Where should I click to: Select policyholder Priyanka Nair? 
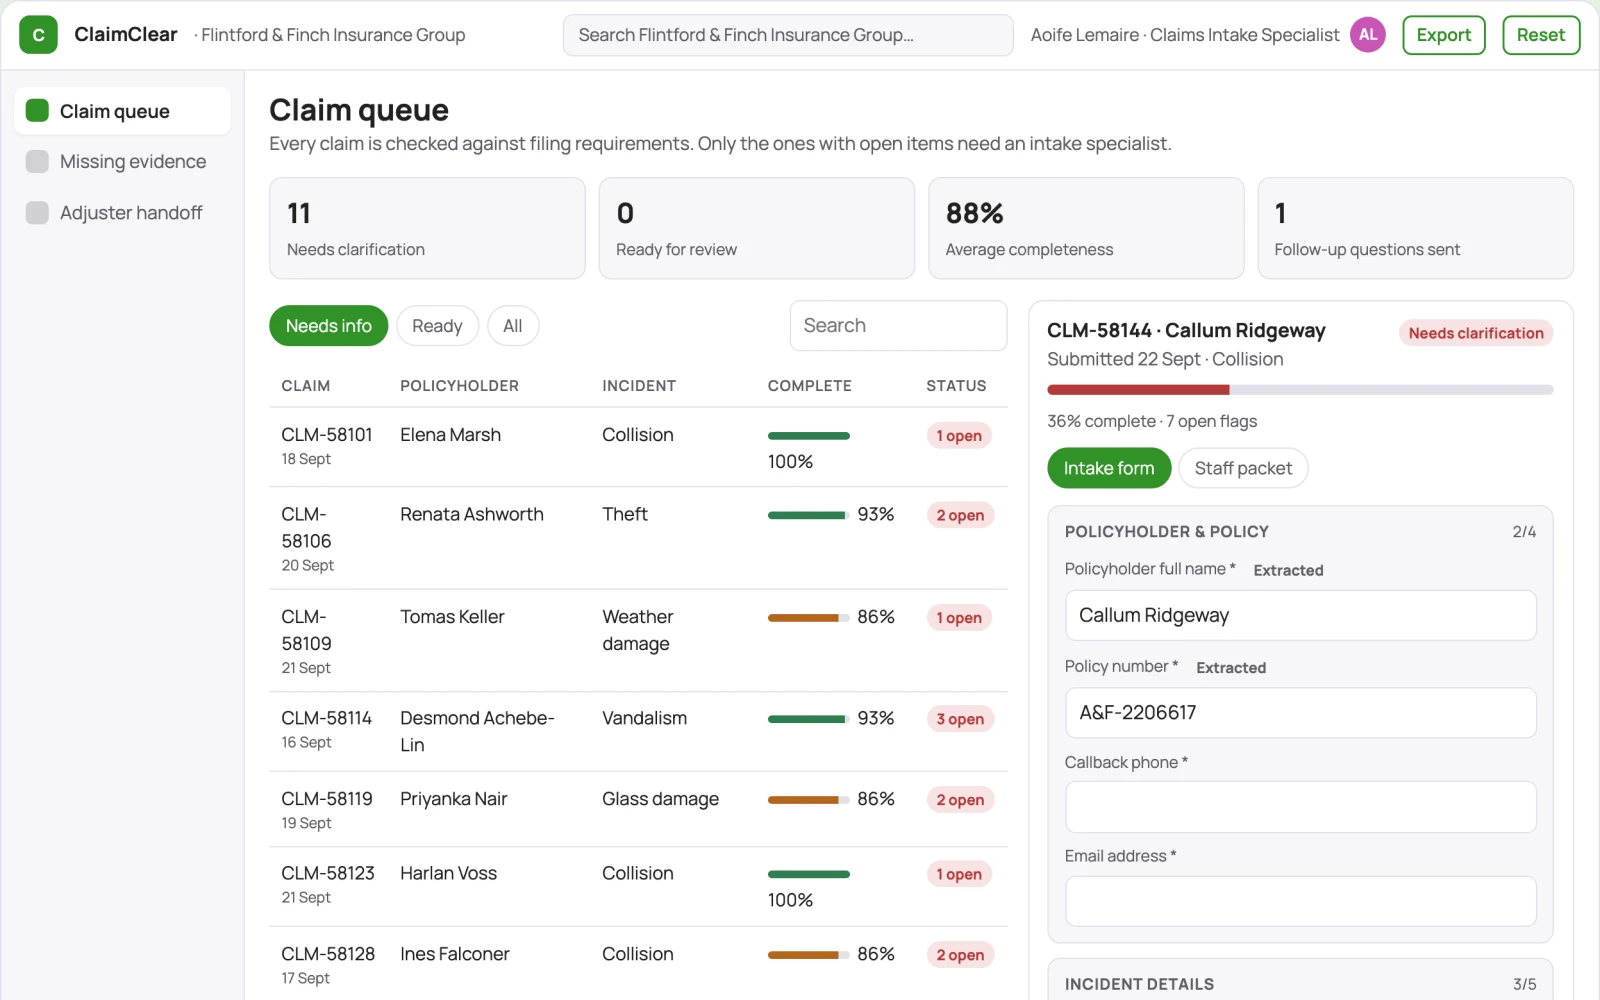[x=454, y=799]
